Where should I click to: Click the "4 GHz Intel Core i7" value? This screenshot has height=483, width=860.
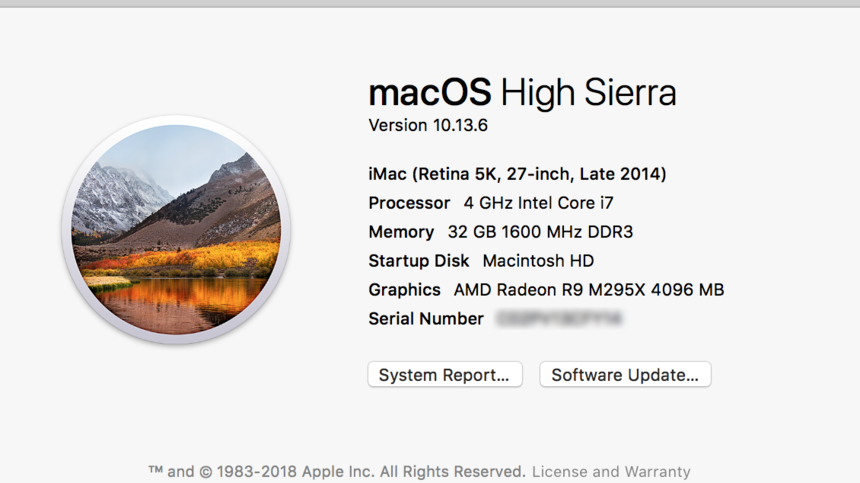point(539,203)
